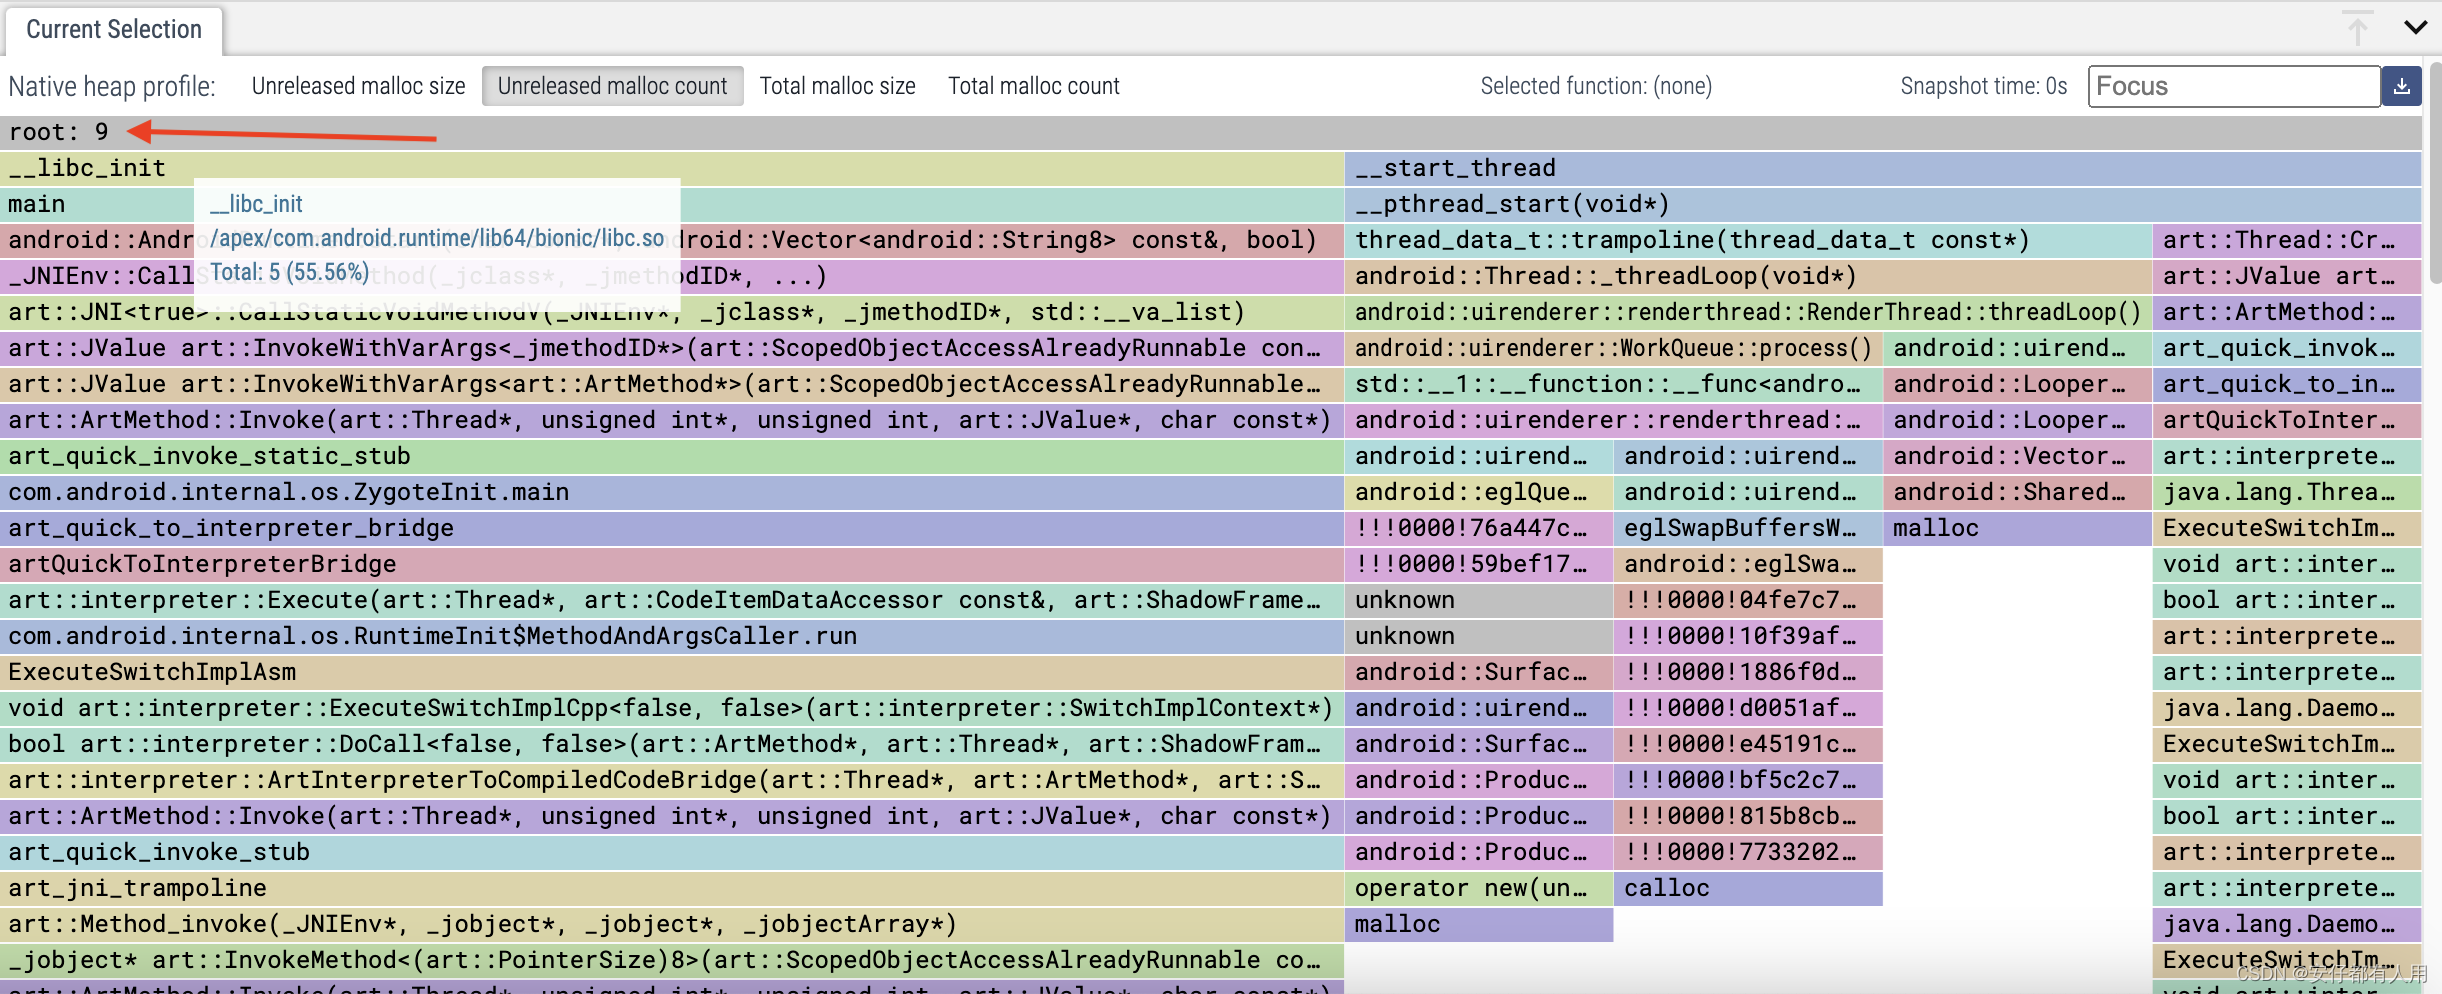
Task: Collapse the panel with the chevron icon
Action: (2416, 27)
